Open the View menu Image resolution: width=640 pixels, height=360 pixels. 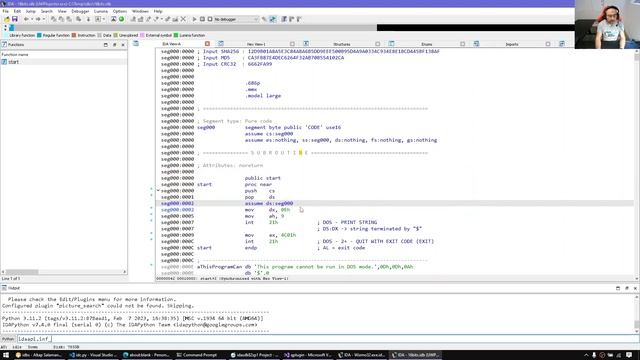click(62, 11)
